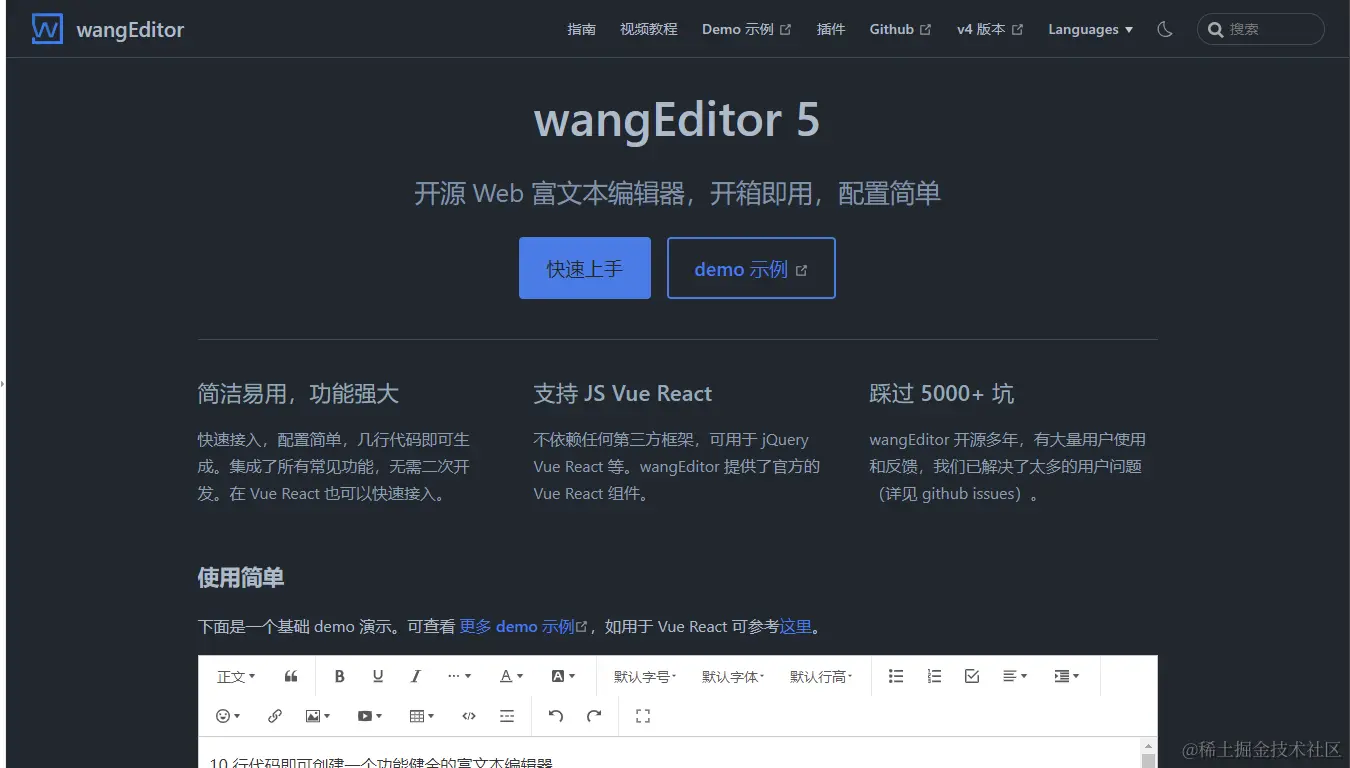
Task: Open the Demo 示例 nav link
Action: pyautogui.click(x=746, y=29)
